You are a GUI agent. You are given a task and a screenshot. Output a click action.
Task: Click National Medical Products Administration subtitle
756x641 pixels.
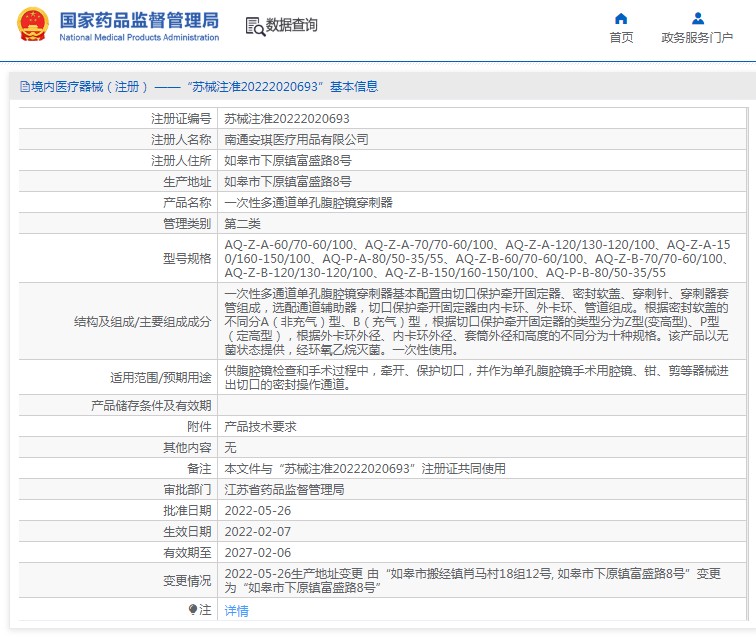coord(139,38)
